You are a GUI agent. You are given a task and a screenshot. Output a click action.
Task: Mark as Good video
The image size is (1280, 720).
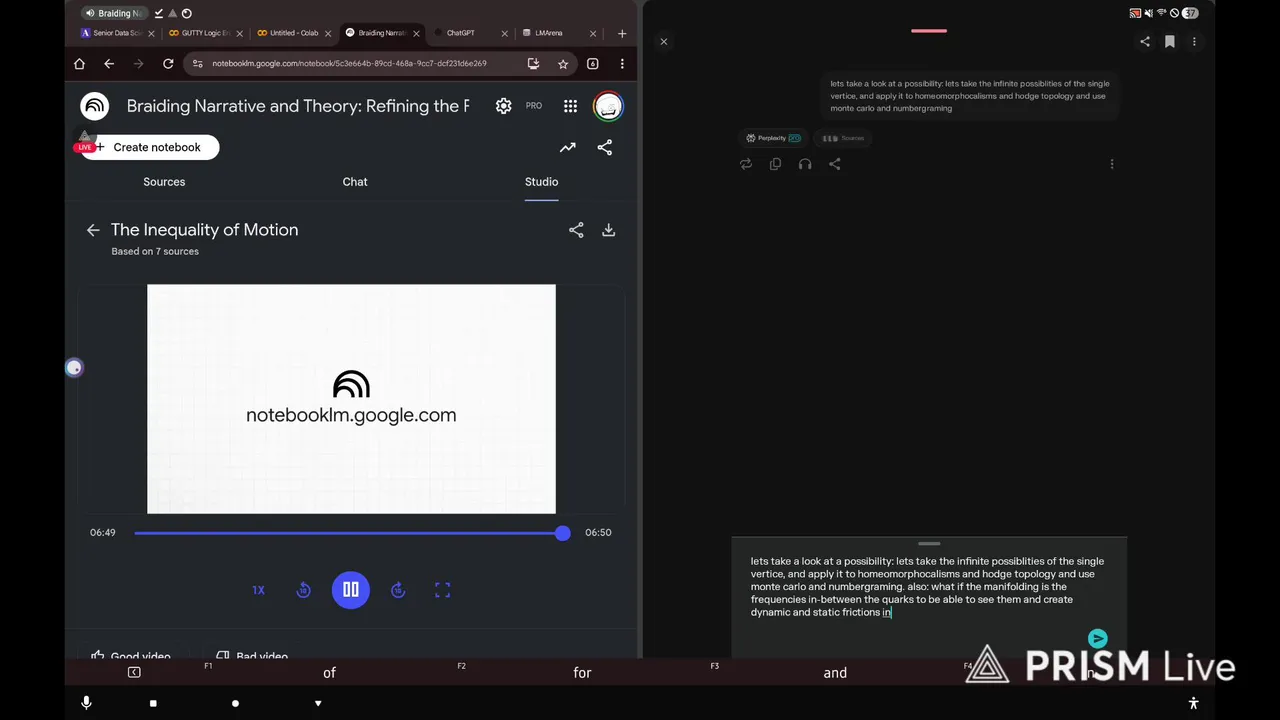coord(131,656)
